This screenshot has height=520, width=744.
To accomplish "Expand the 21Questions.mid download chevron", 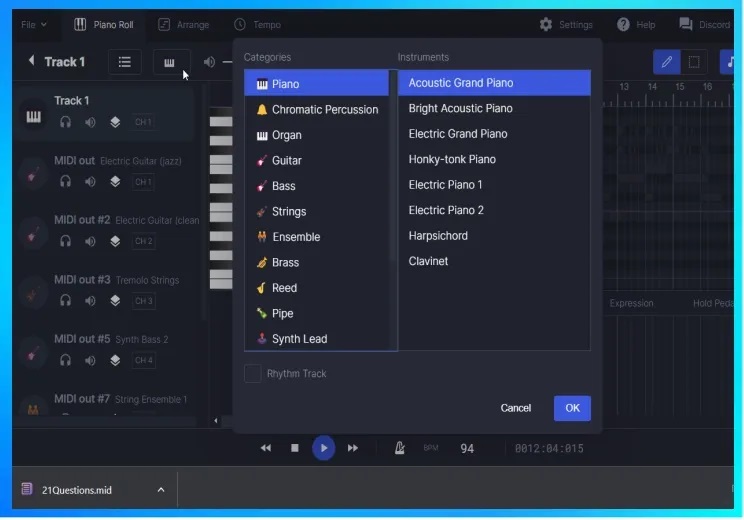I will click(x=161, y=490).
